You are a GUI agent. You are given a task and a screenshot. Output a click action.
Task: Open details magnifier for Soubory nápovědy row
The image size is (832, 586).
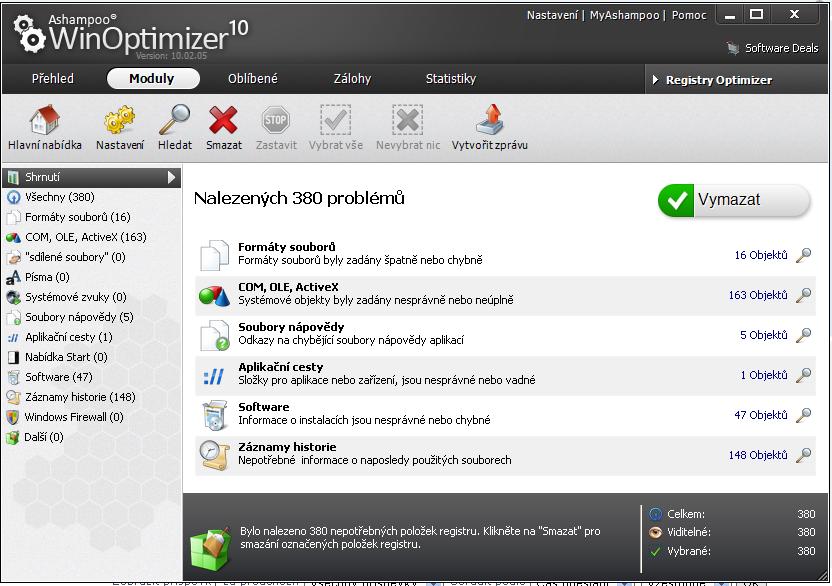(804, 335)
